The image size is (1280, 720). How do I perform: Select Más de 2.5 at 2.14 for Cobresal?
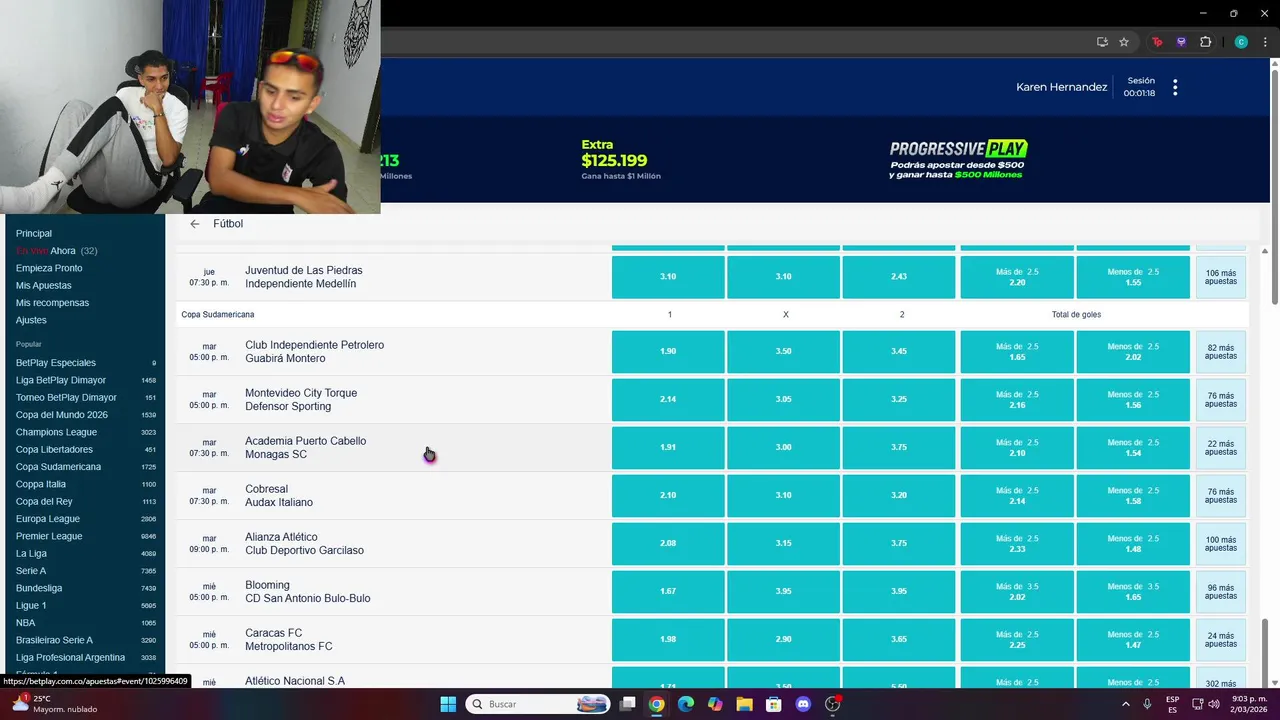1017,495
